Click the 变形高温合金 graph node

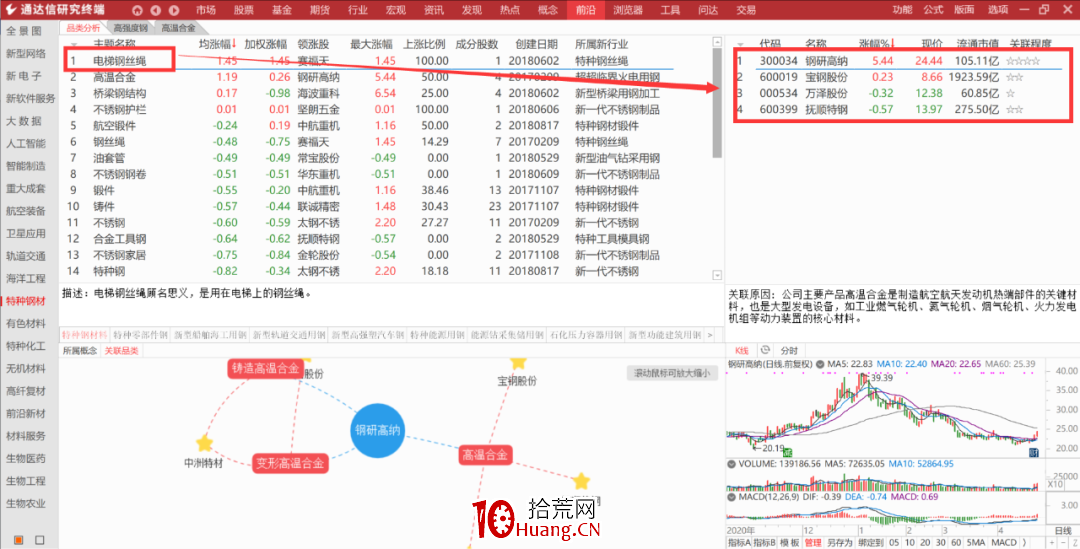(x=289, y=463)
